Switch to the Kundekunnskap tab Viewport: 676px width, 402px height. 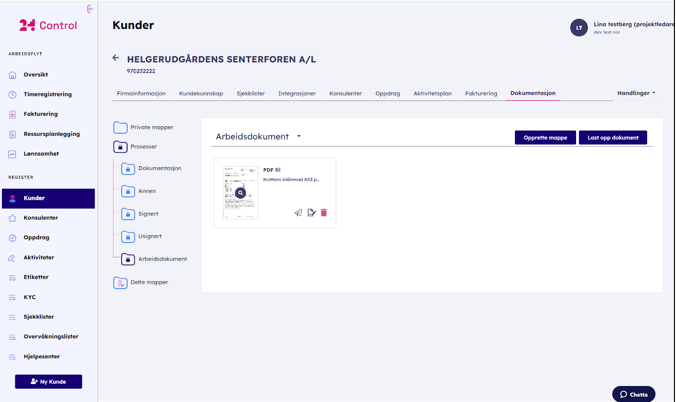(x=201, y=94)
